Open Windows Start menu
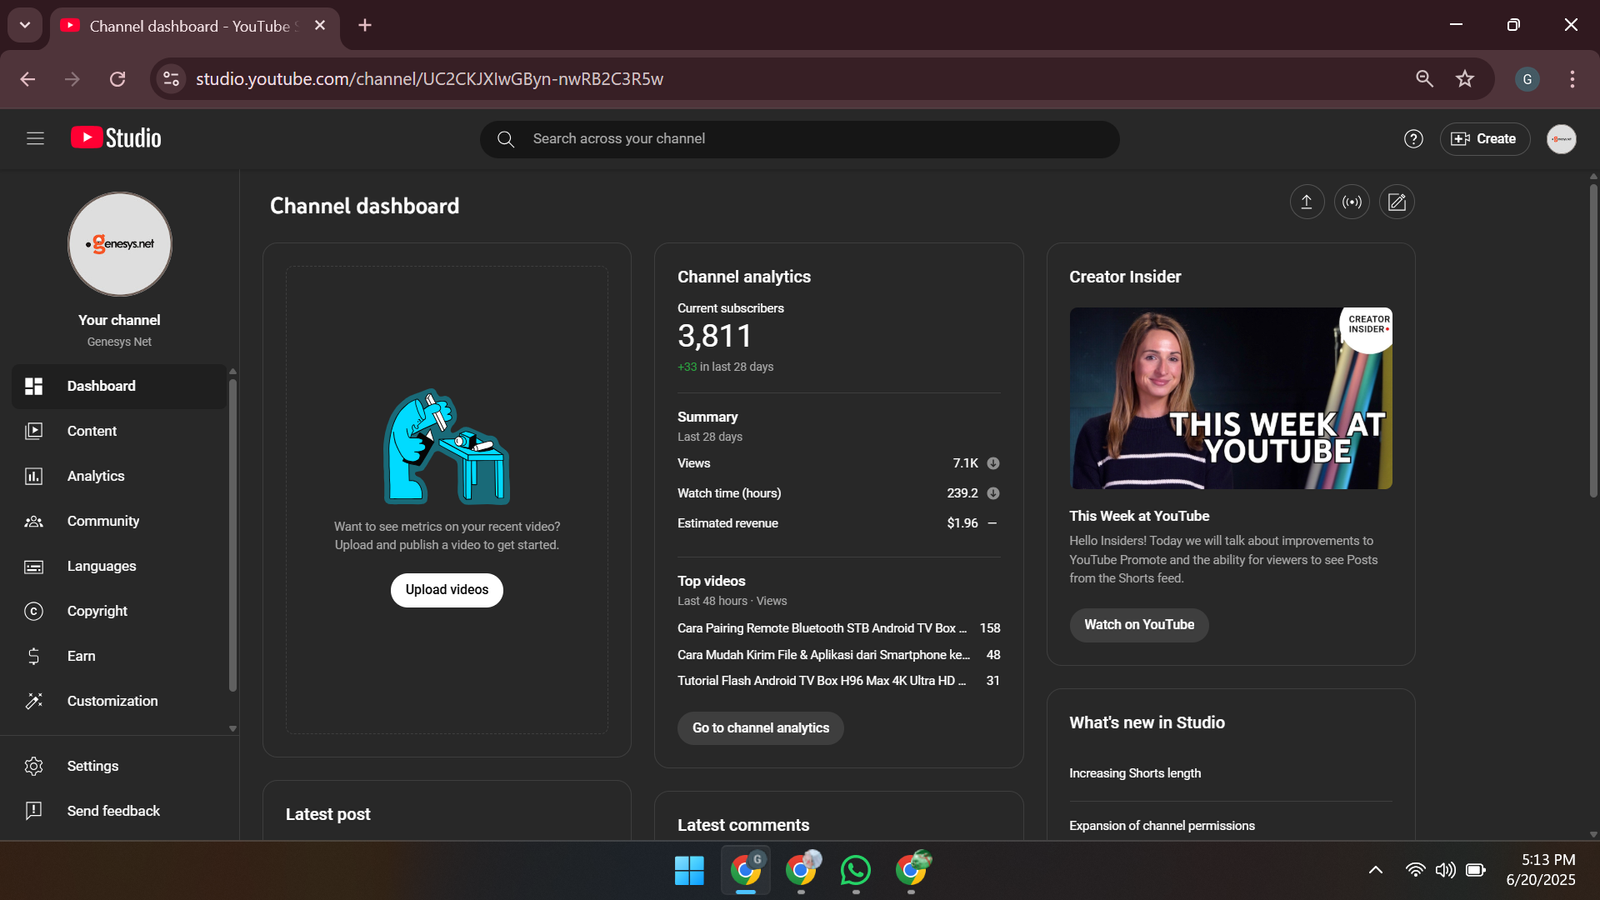1600x900 pixels. pos(689,870)
